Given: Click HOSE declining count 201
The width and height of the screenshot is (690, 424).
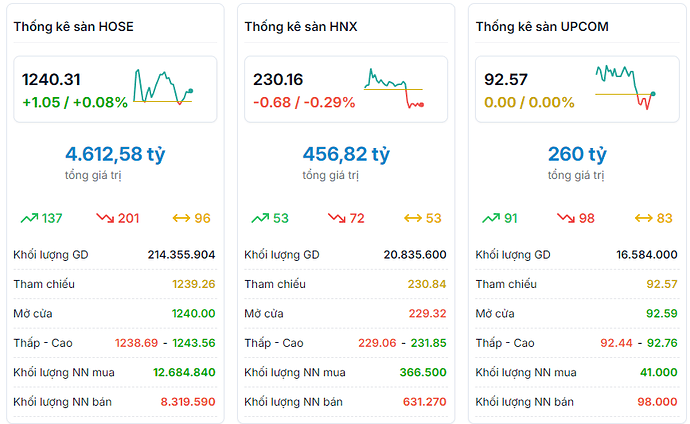Looking at the screenshot, I should [128, 219].
